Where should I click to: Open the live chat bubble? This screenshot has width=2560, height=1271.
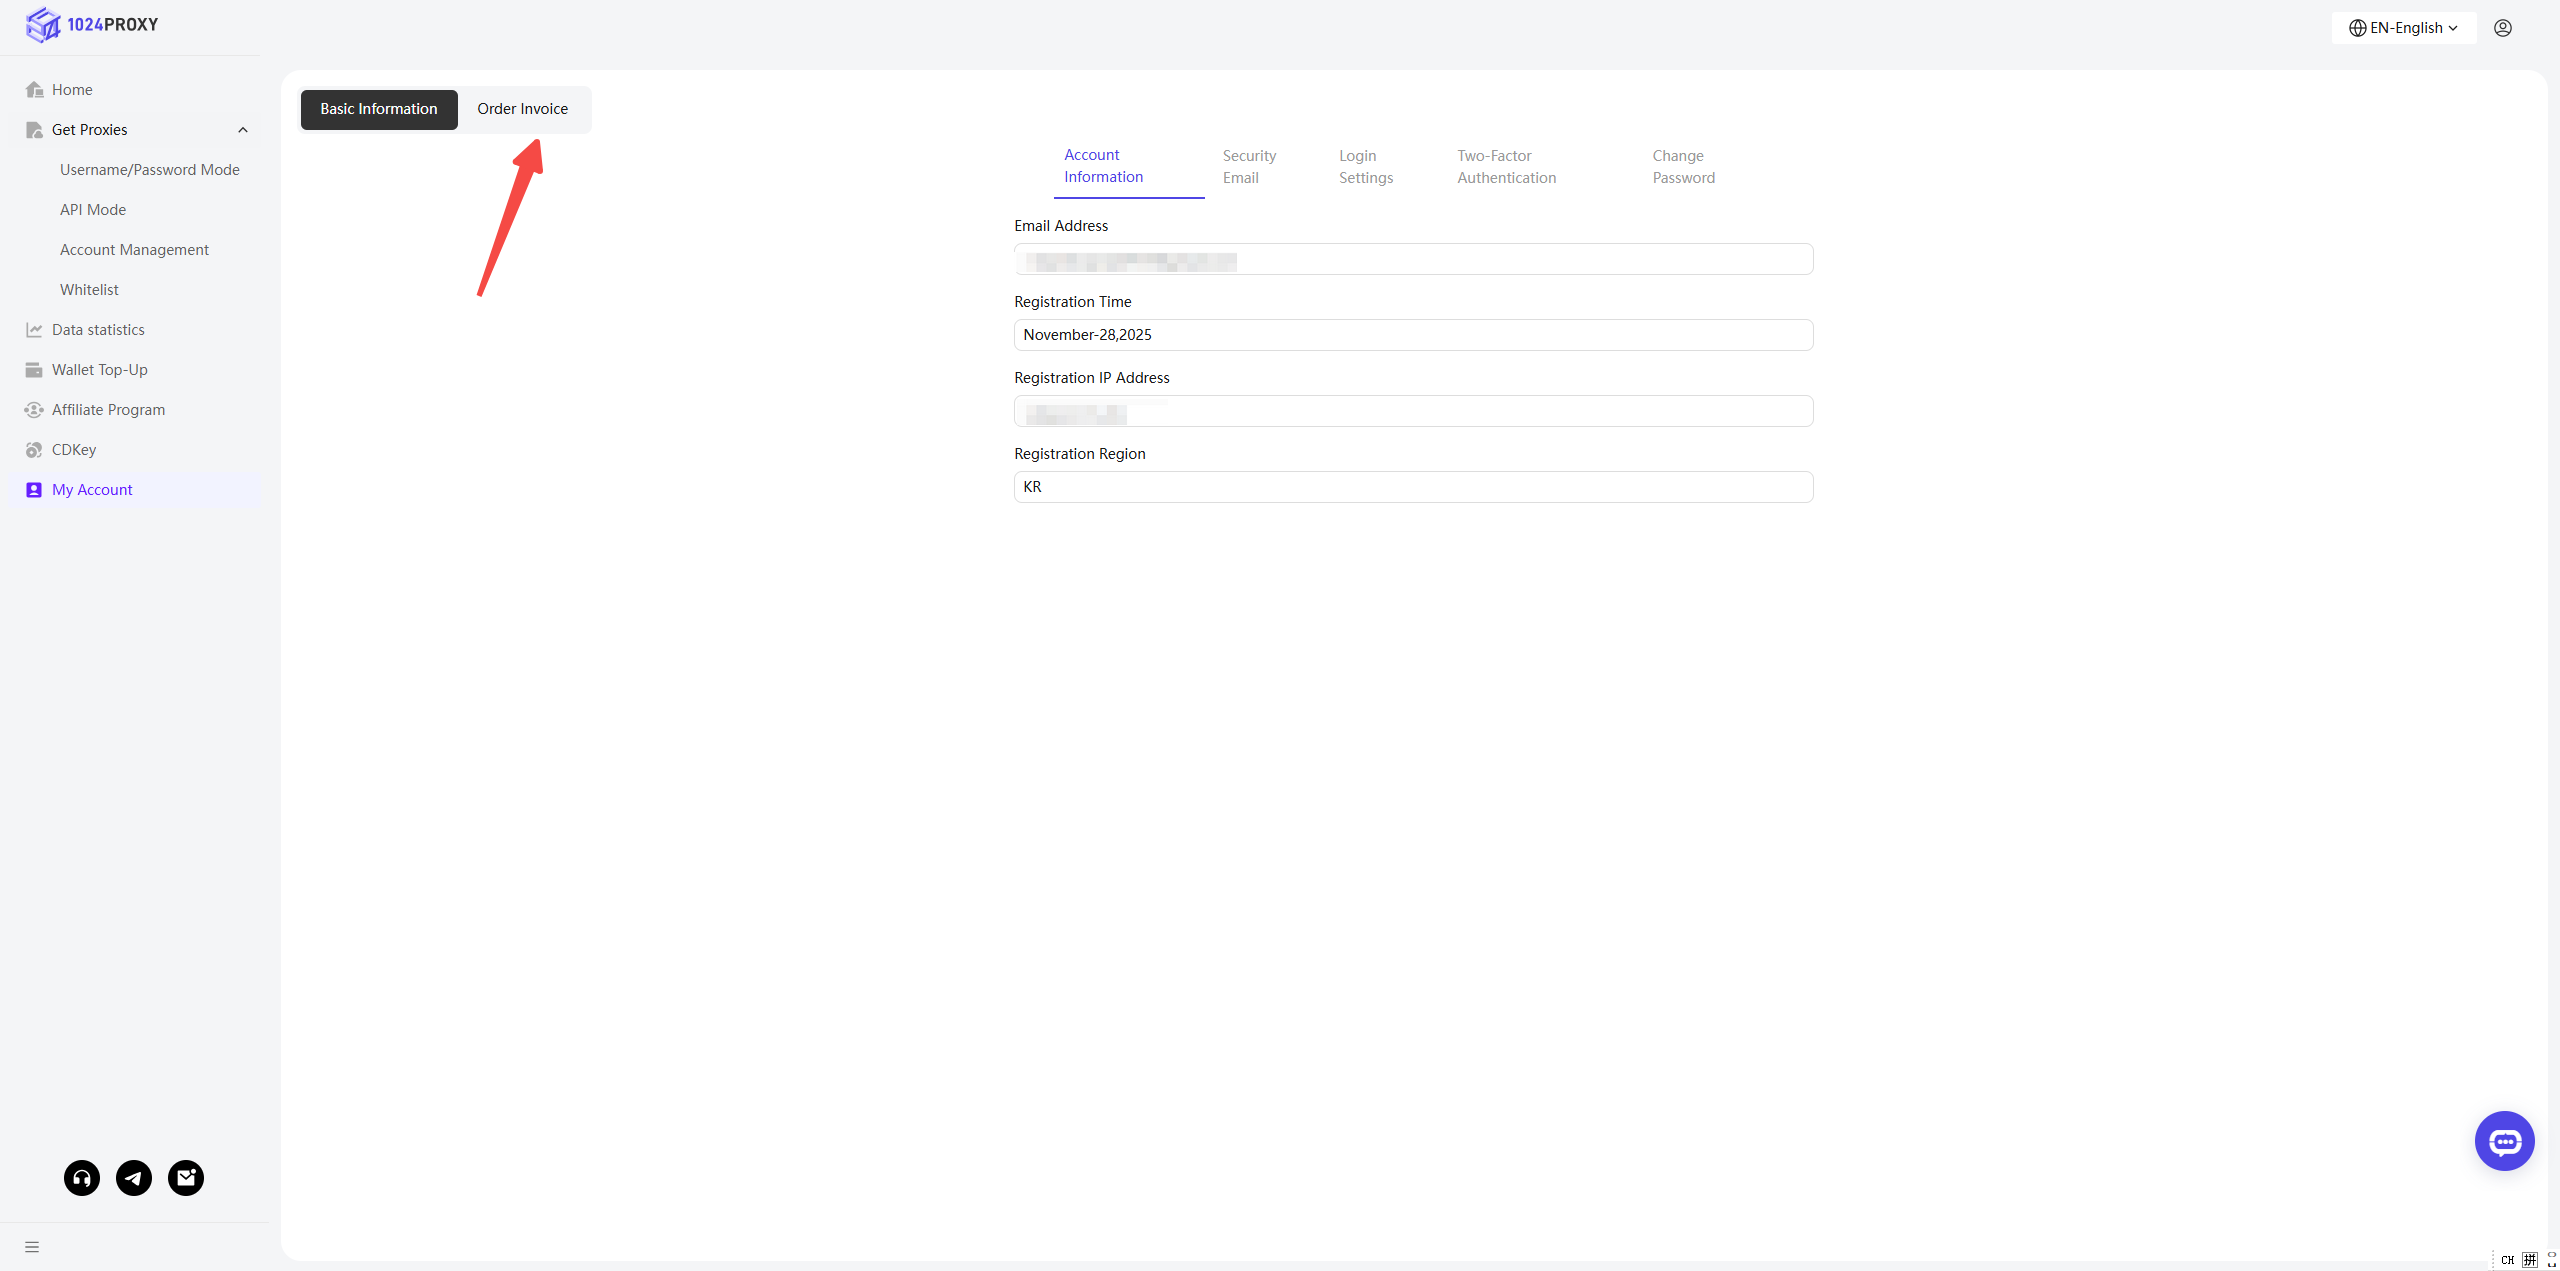pyautogui.click(x=2504, y=1141)
